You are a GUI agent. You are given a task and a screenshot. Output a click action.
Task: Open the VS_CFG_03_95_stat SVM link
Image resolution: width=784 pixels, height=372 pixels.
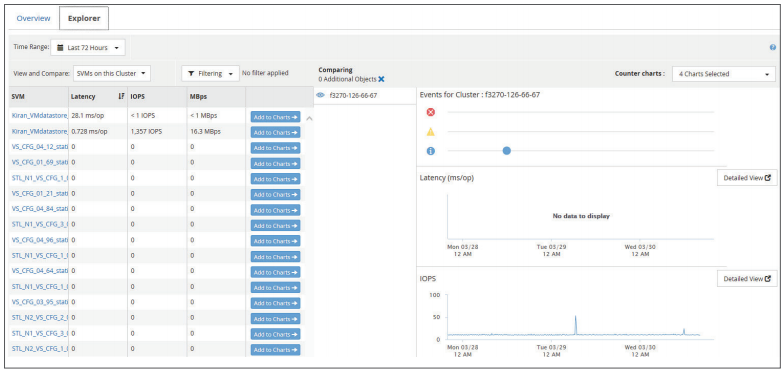tap(40, 302)
